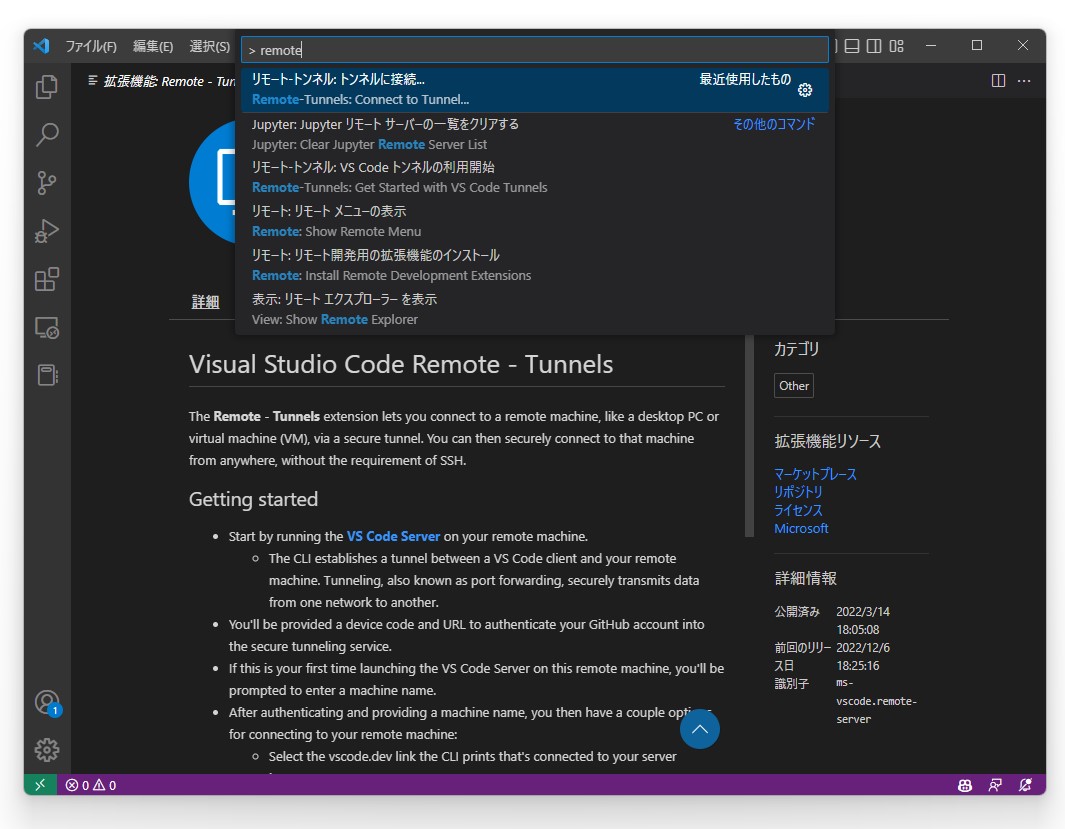1065x829 pixels.
Task: Click the 詳細情報 heading
Action: (x=806, y=578)
